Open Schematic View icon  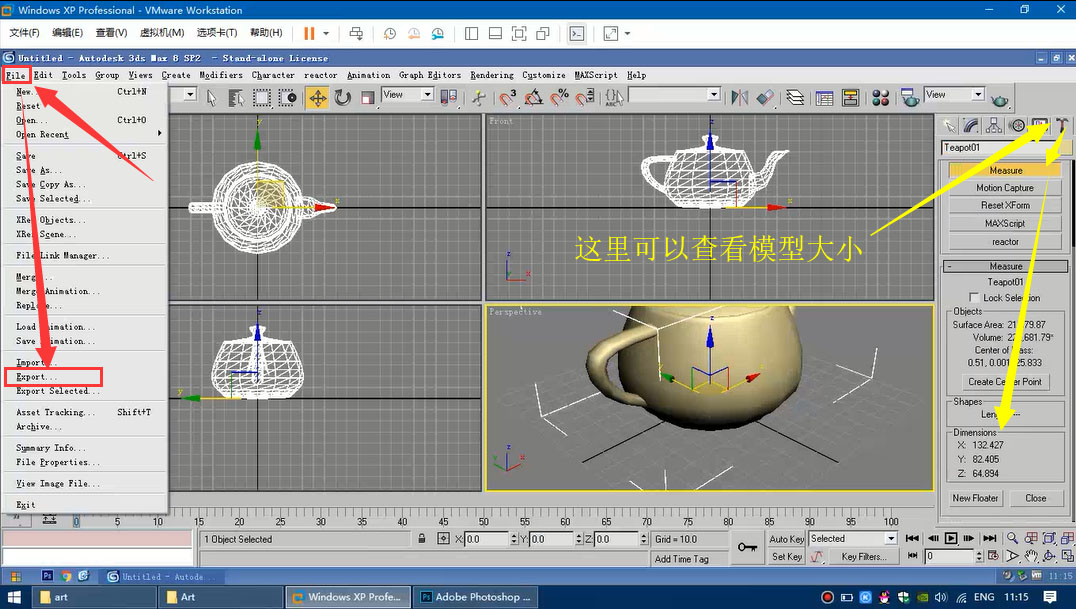[x=850, y=98]
